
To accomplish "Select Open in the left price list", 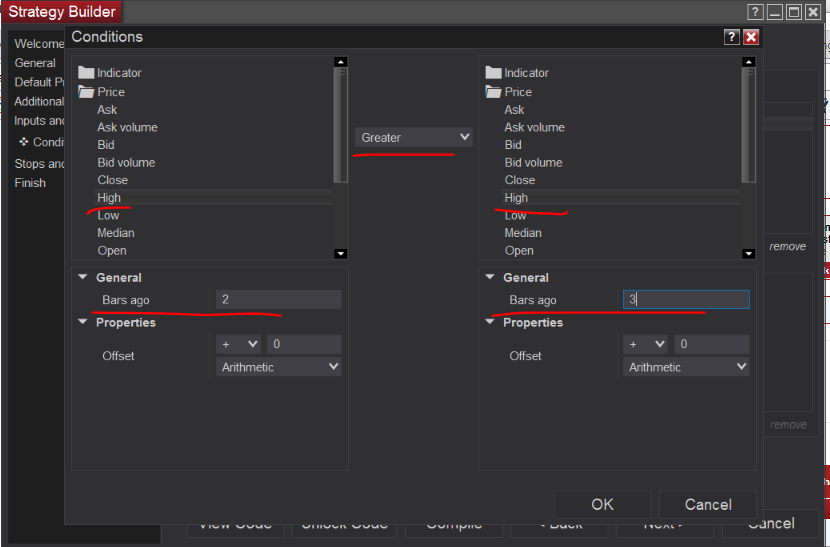I will pyautogui.click(x=112, y=250).
